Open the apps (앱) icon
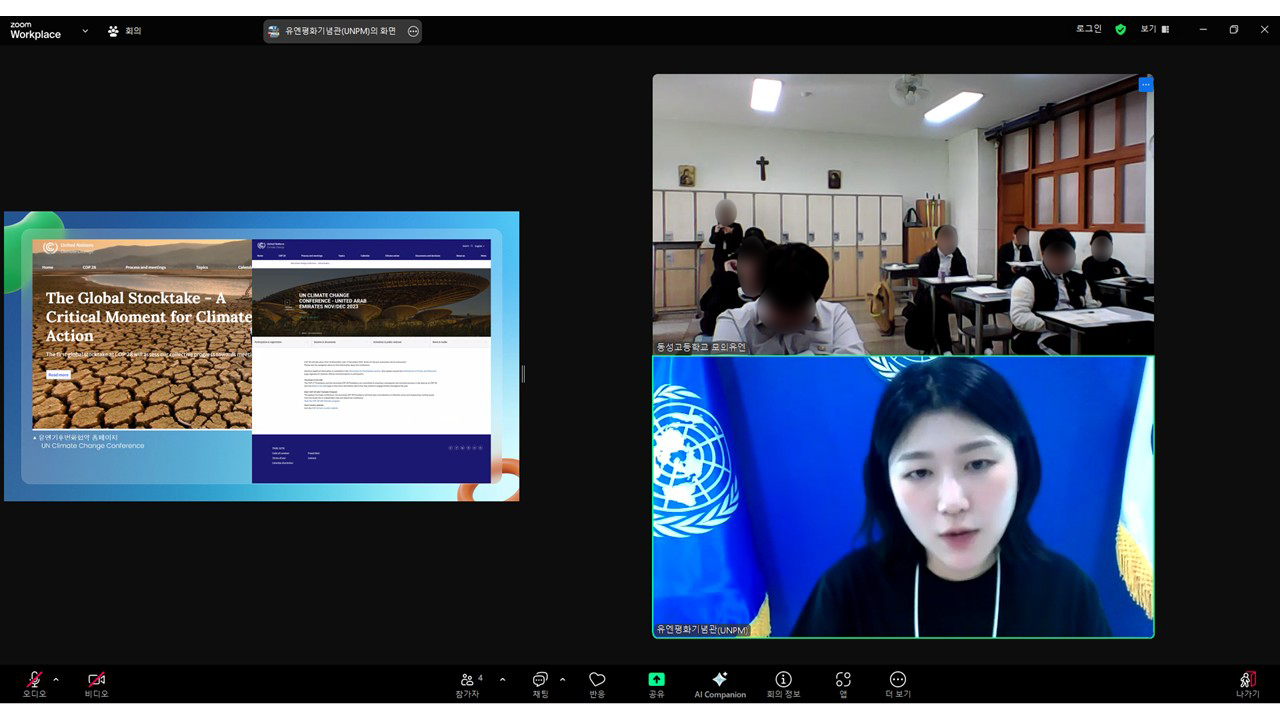 click(843, 681)
